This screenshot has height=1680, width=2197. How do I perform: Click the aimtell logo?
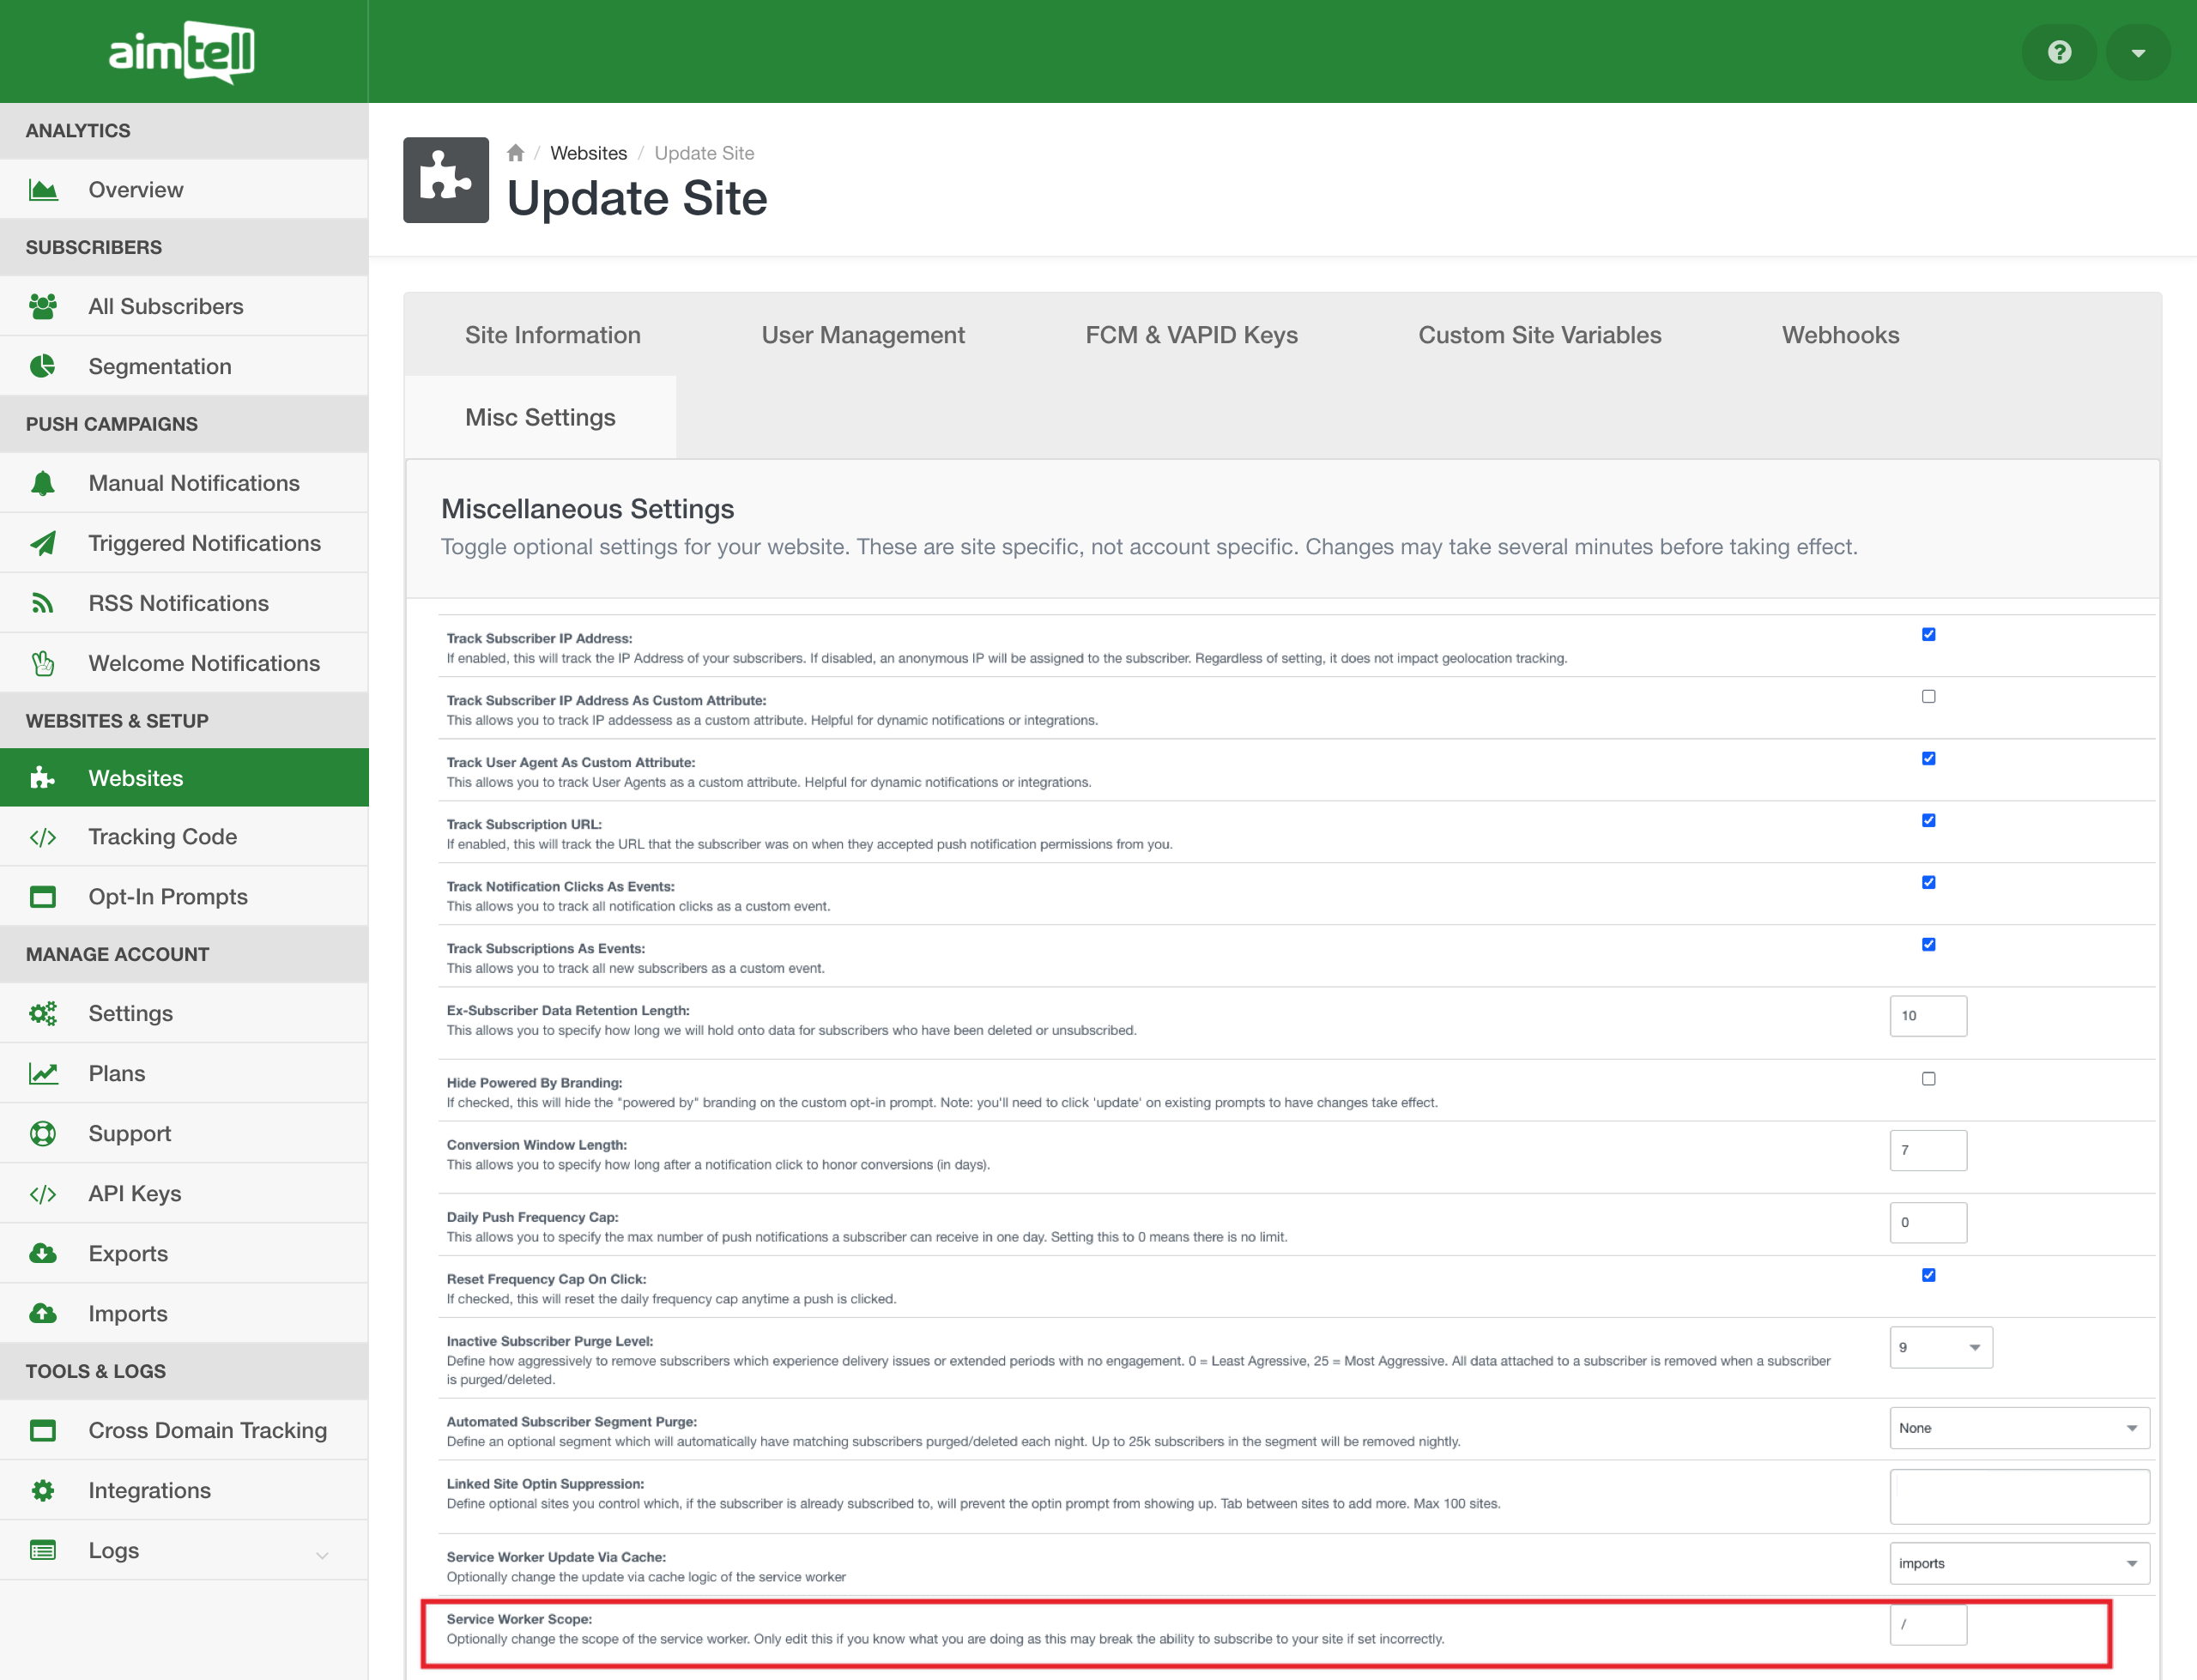(182, 52)
